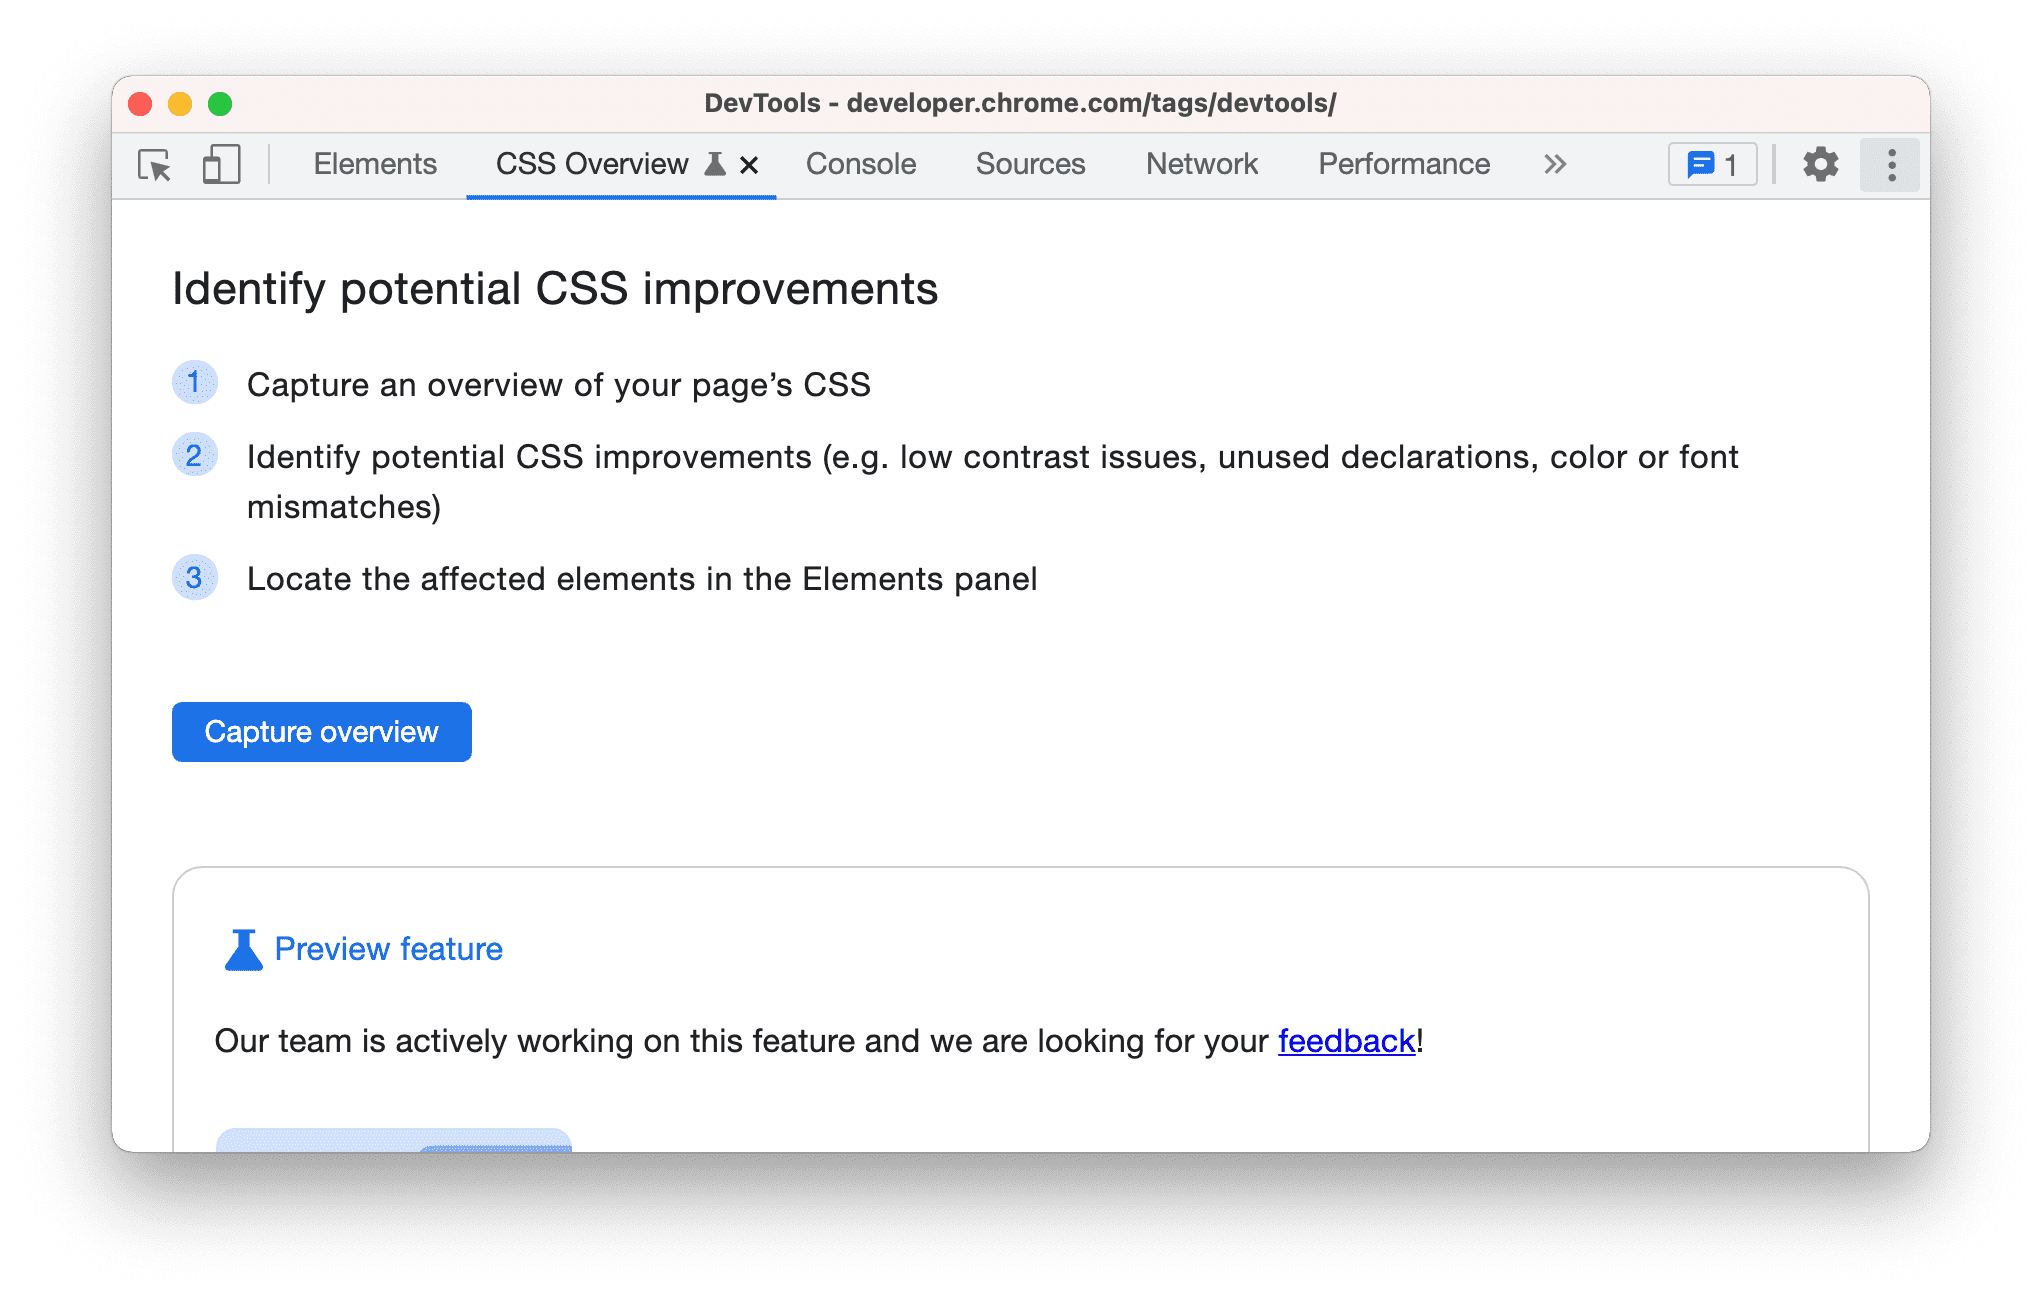Image resolution: width=2042 pixels, height=1300 pixels.
Task: Click the Sources panel tab icon
Action: tap(1031, 164)
